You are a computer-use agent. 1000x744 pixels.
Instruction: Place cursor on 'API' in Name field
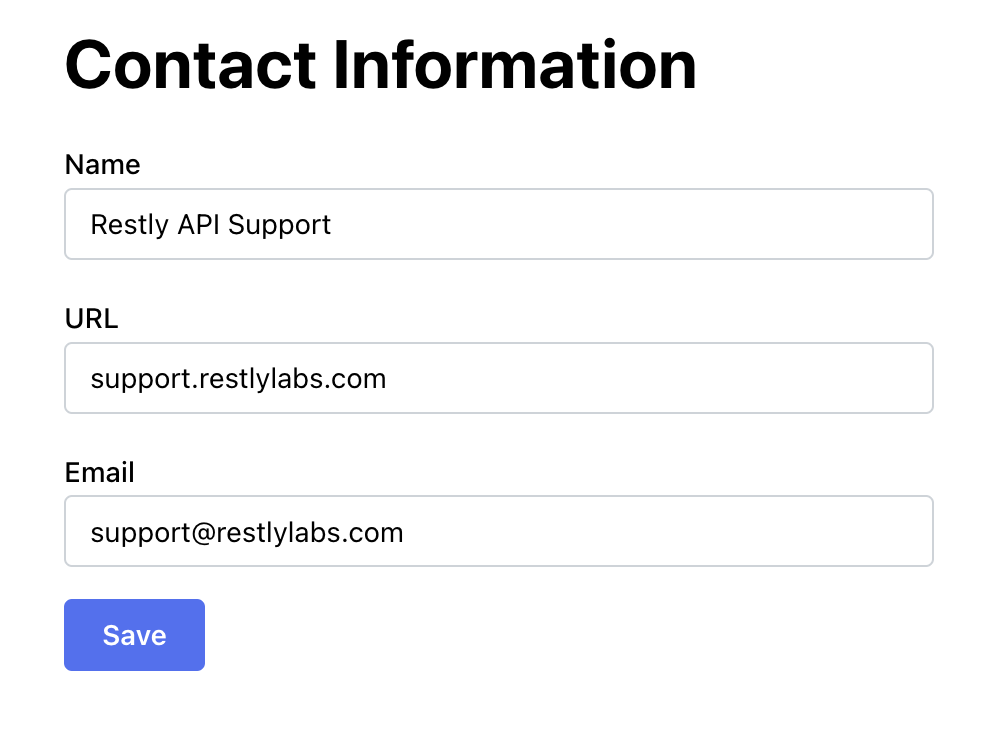(198, 224)
